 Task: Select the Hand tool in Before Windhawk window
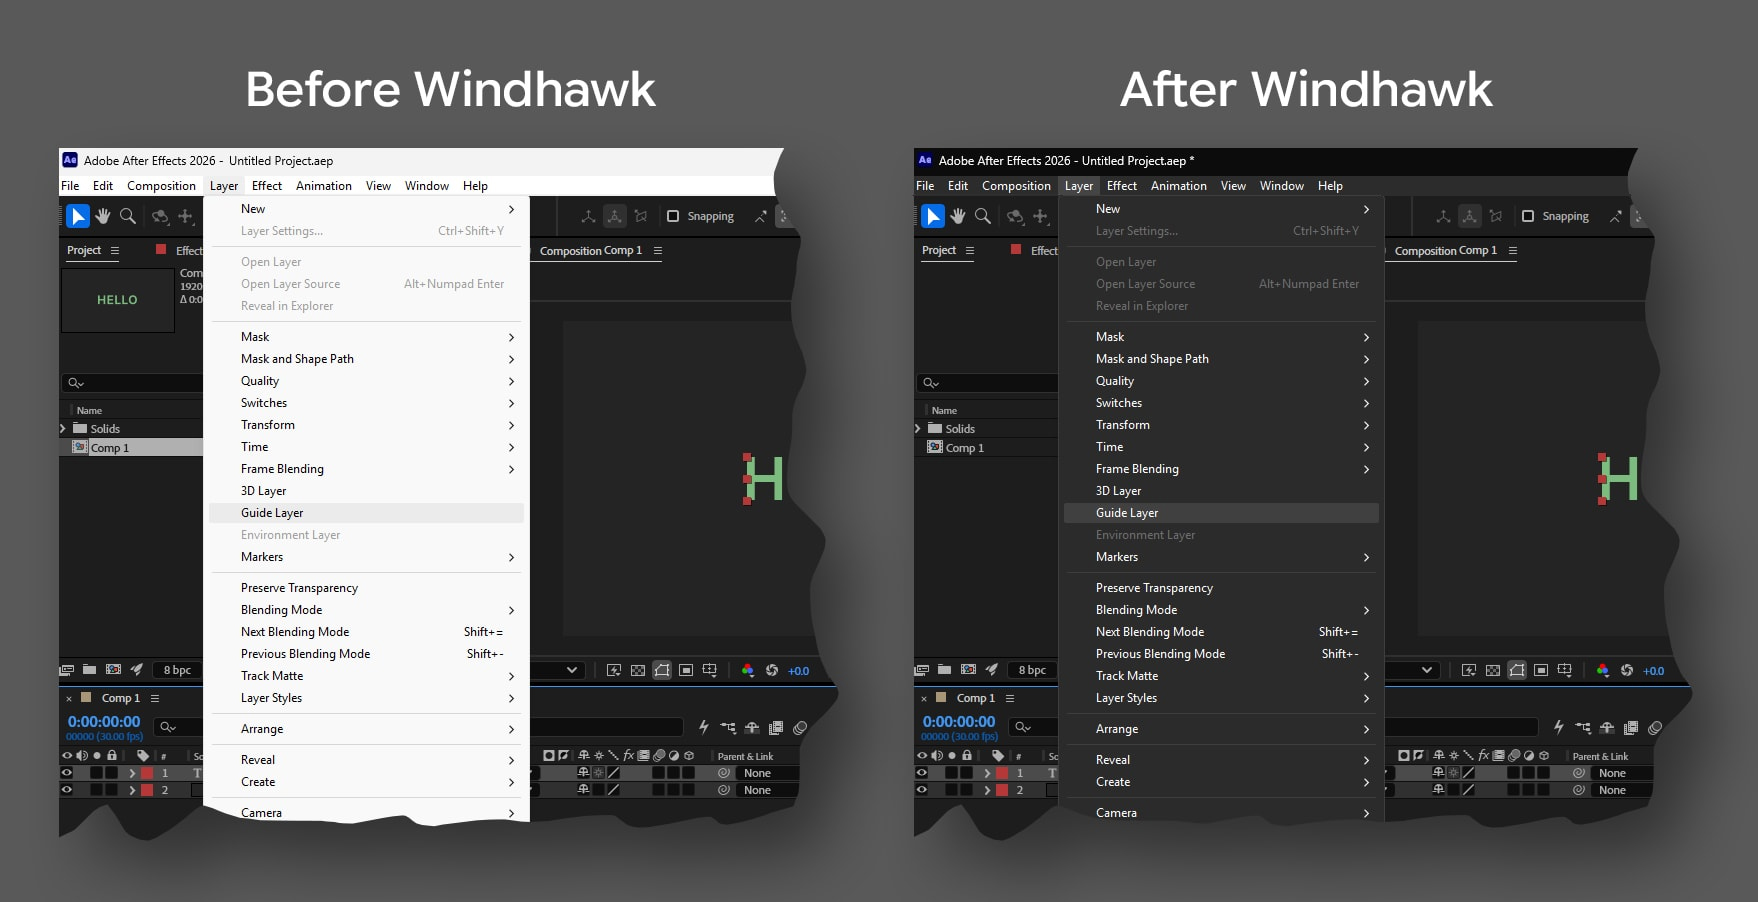pyautogui.click(x=103, y=216)
